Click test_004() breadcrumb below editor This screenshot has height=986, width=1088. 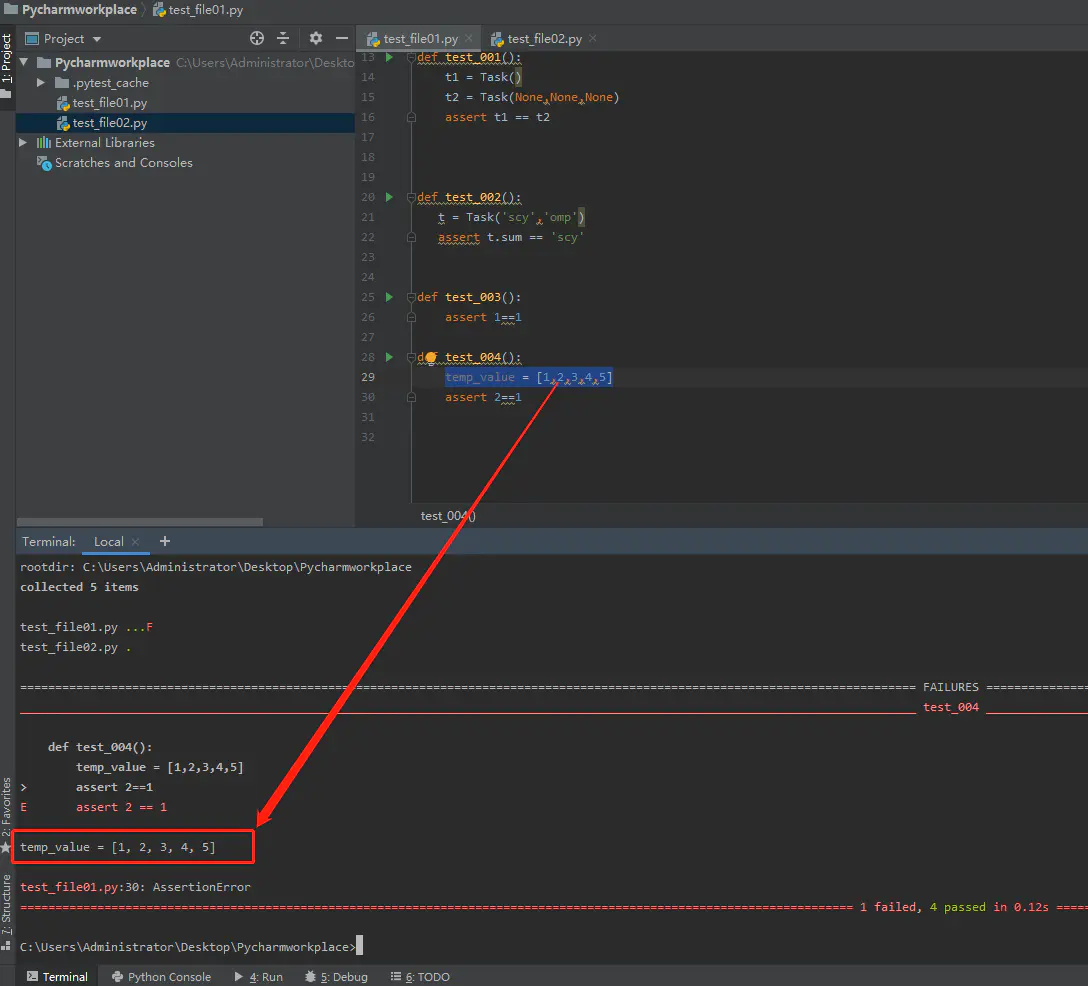point(448,516)
